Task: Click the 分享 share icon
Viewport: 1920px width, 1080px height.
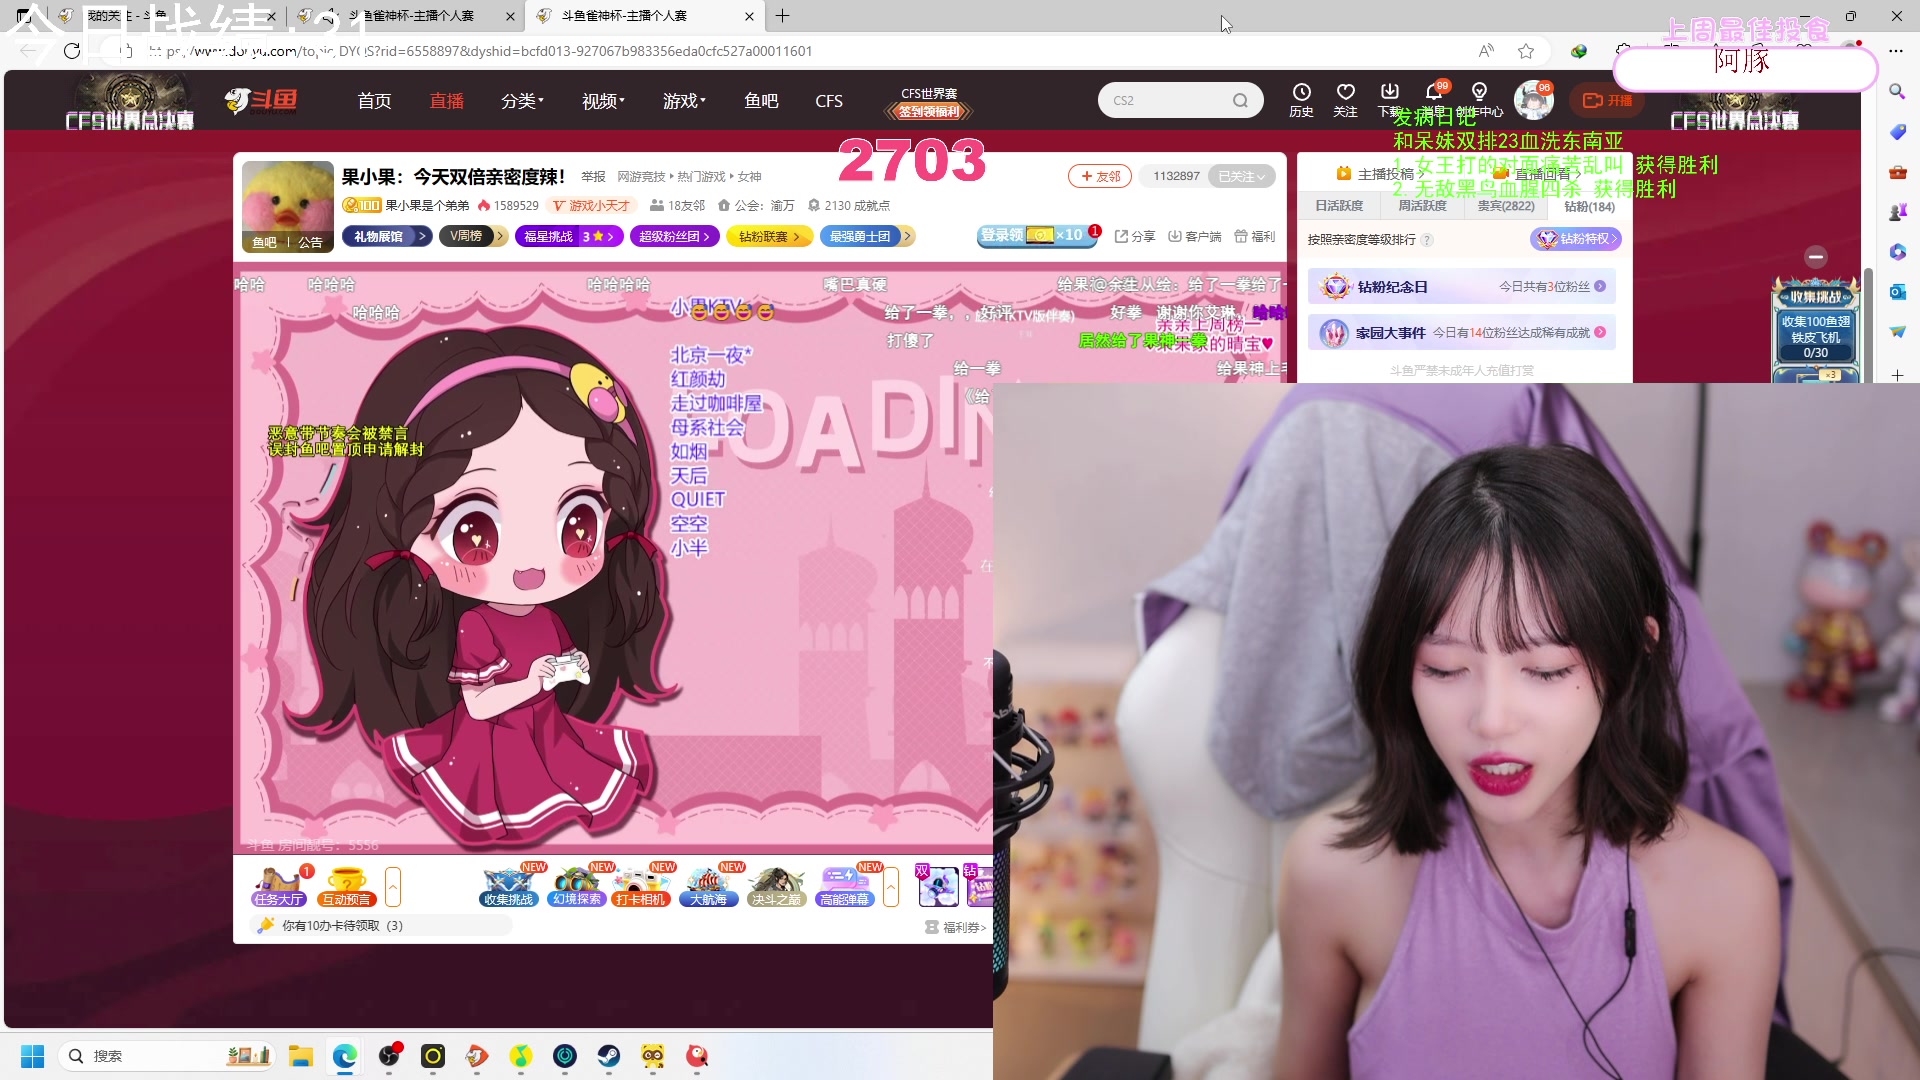Action: 1135,236
